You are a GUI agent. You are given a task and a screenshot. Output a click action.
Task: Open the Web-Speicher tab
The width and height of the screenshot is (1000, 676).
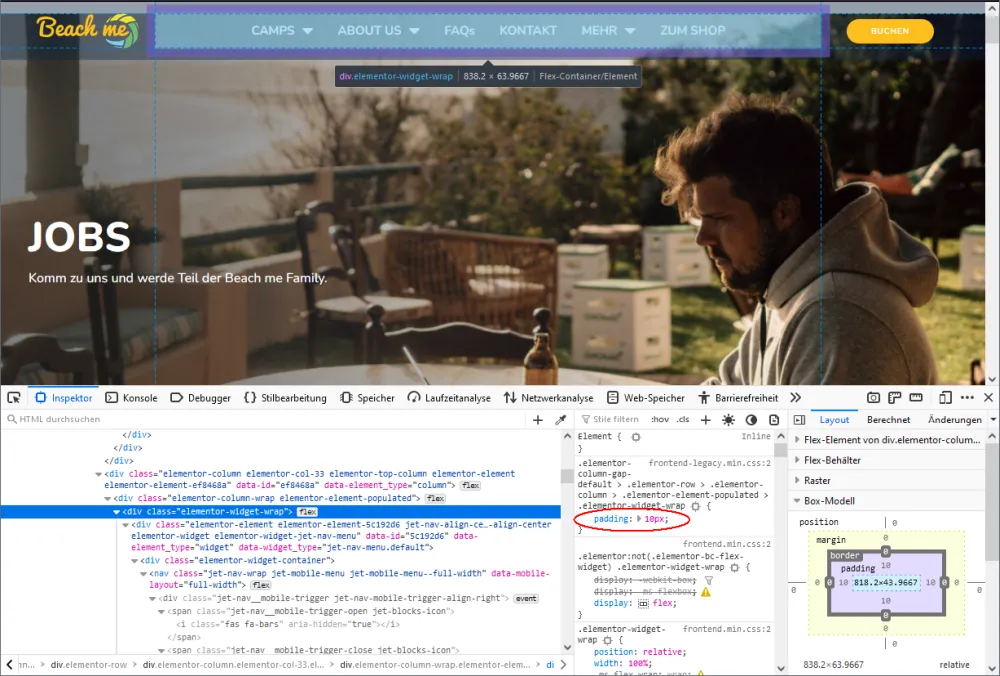coord(645,398)
